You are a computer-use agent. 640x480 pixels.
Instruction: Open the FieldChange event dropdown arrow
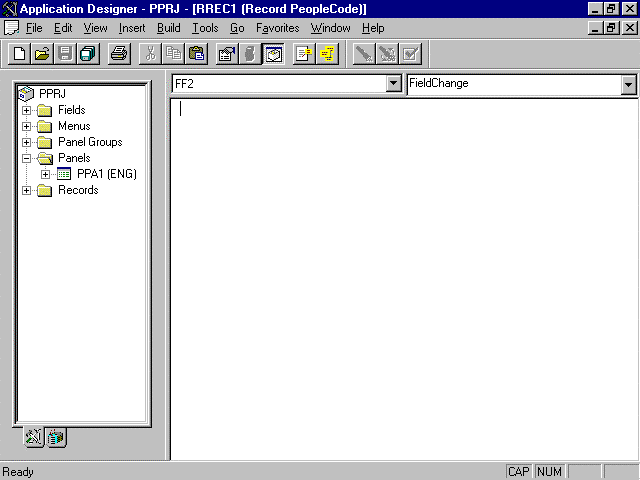629,84
